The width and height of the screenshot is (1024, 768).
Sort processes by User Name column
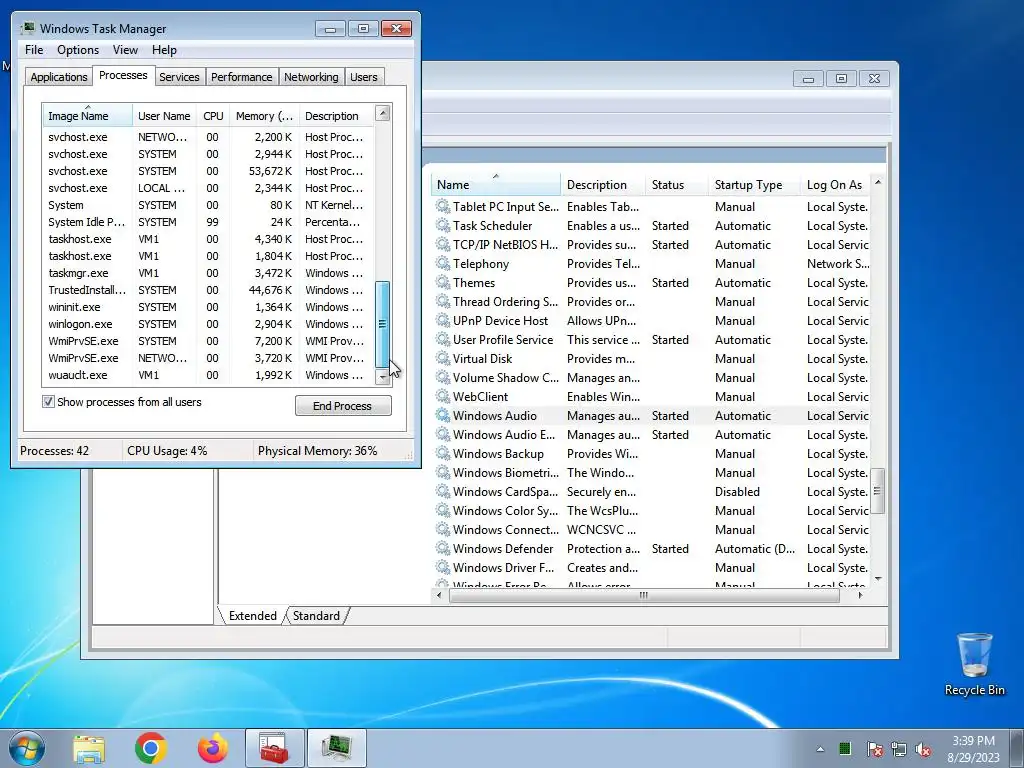(x=164, y=116)
